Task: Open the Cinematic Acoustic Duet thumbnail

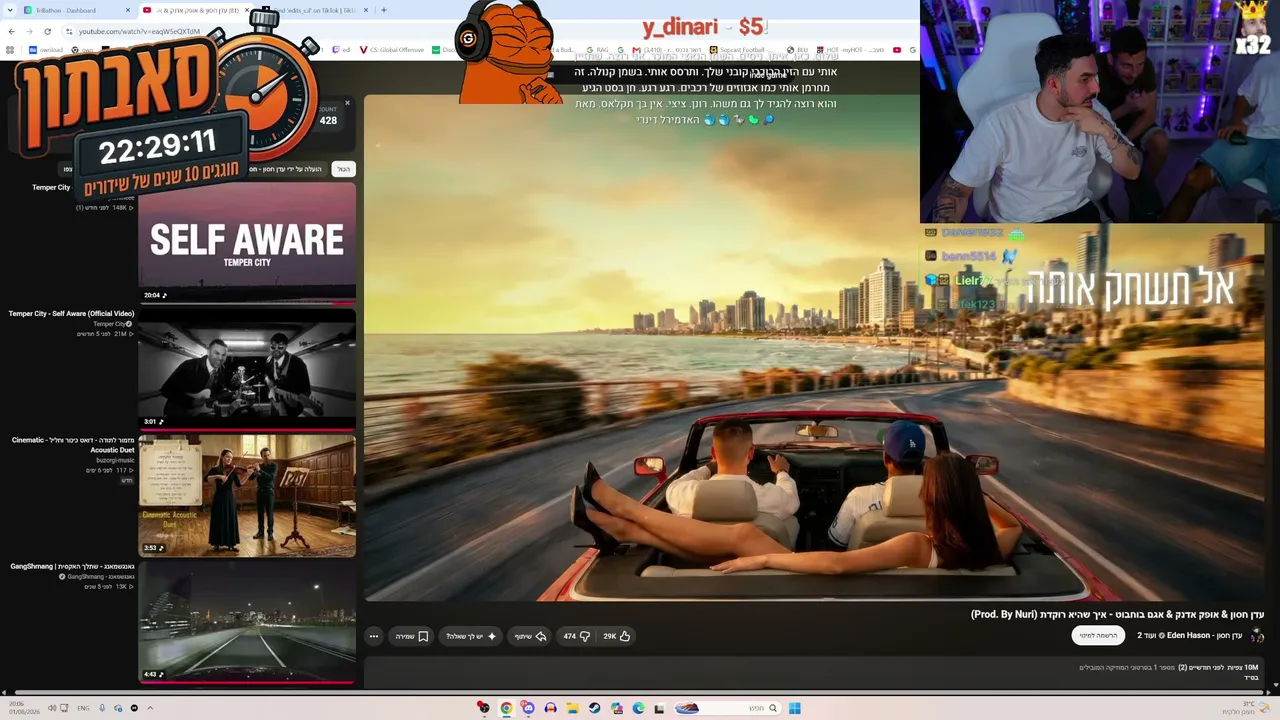Action: pos(247,494)
